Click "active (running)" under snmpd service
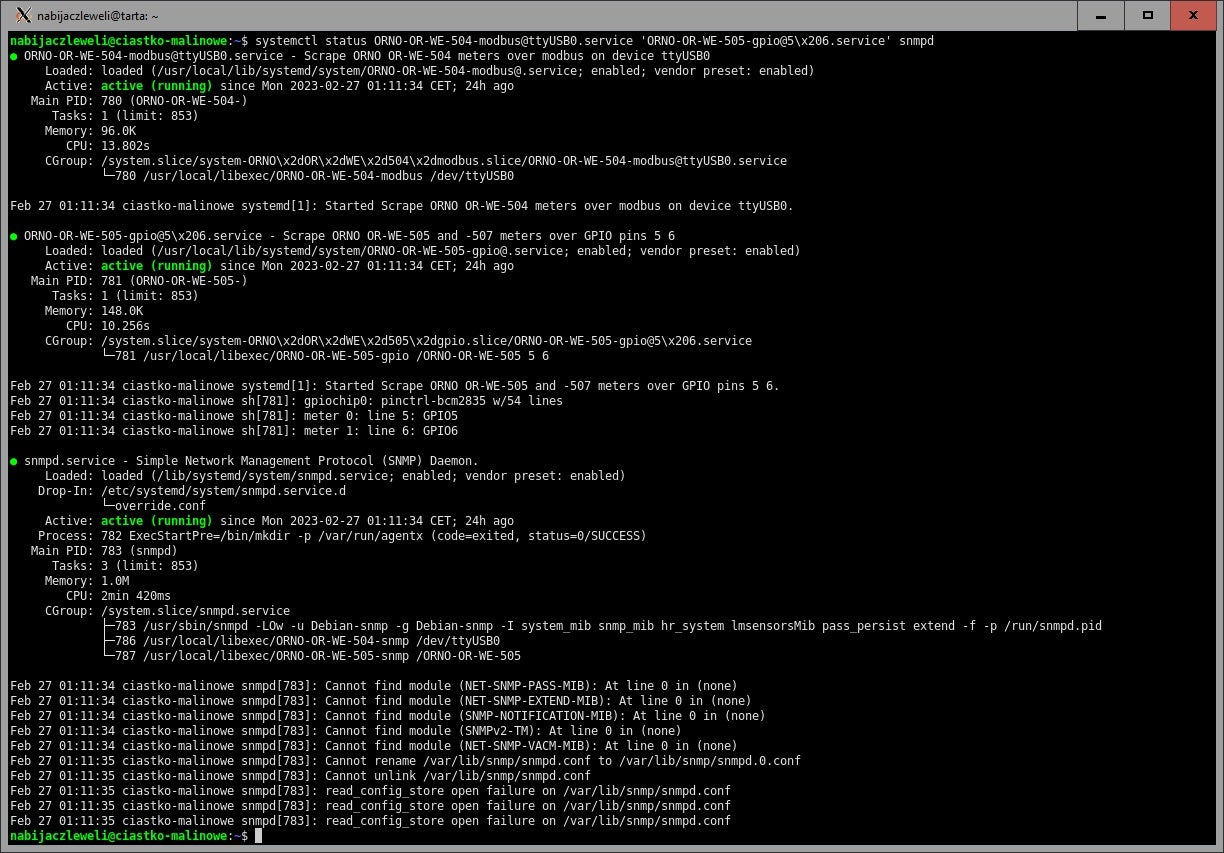Image resolution: width=1224 pixels, height=853 pixels. (156, 521)
